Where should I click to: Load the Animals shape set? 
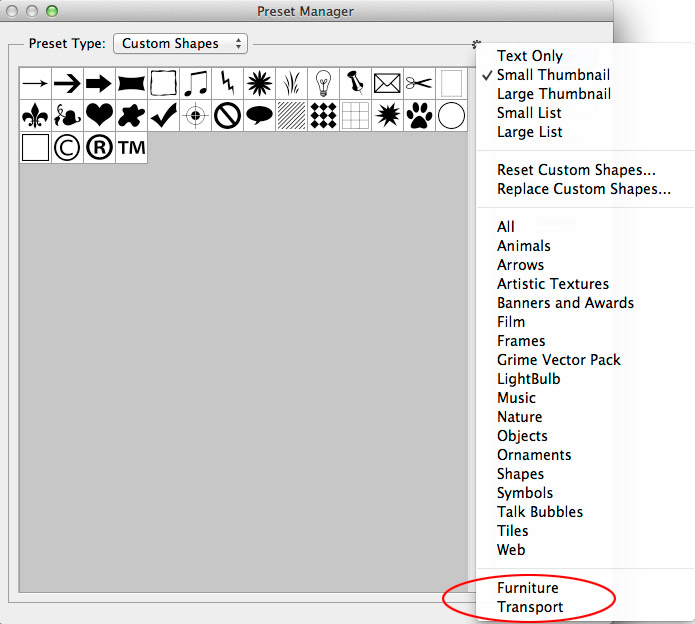point(523,246)
